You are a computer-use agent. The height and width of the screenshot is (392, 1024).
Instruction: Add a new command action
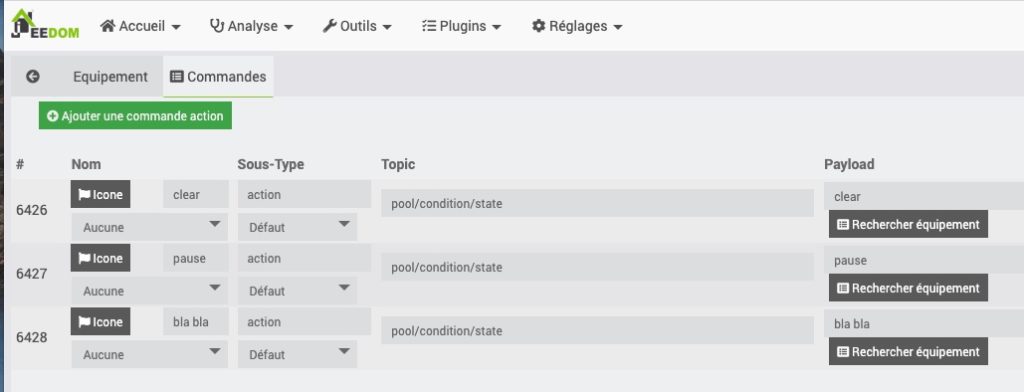pos(135,116)
